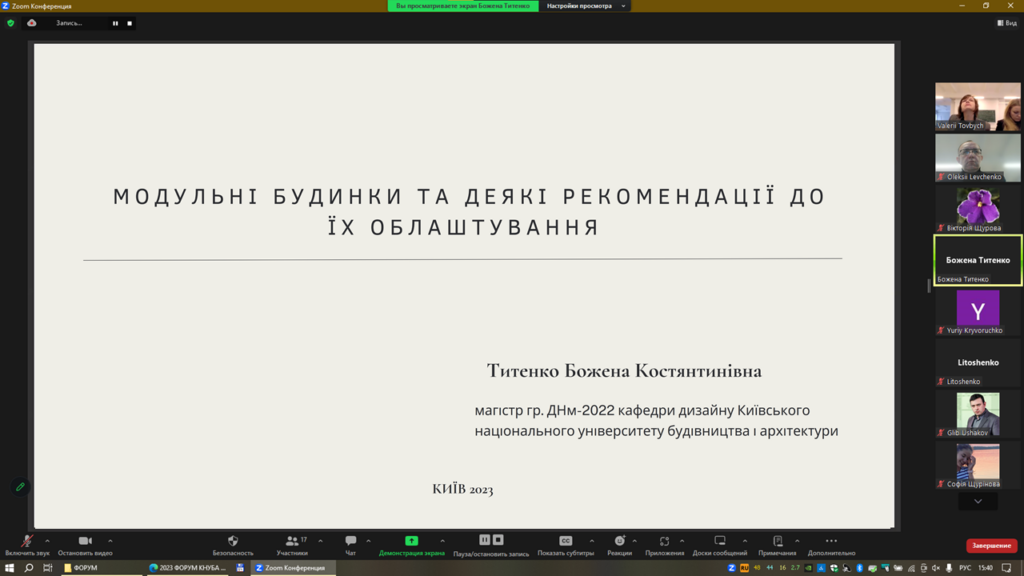Click the green Демонстрация экрана icon
Screen dimensions: 1024x576
click(411, 541)
